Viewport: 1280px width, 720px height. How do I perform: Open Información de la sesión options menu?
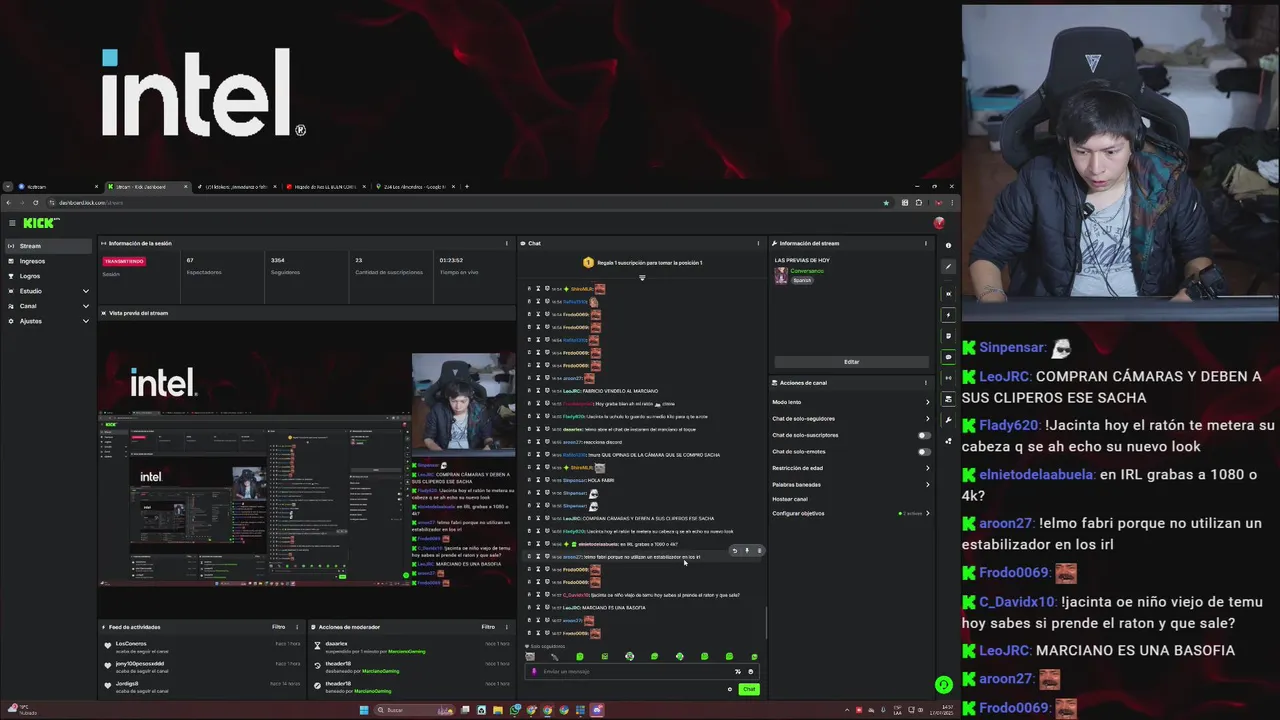(506, 243)
